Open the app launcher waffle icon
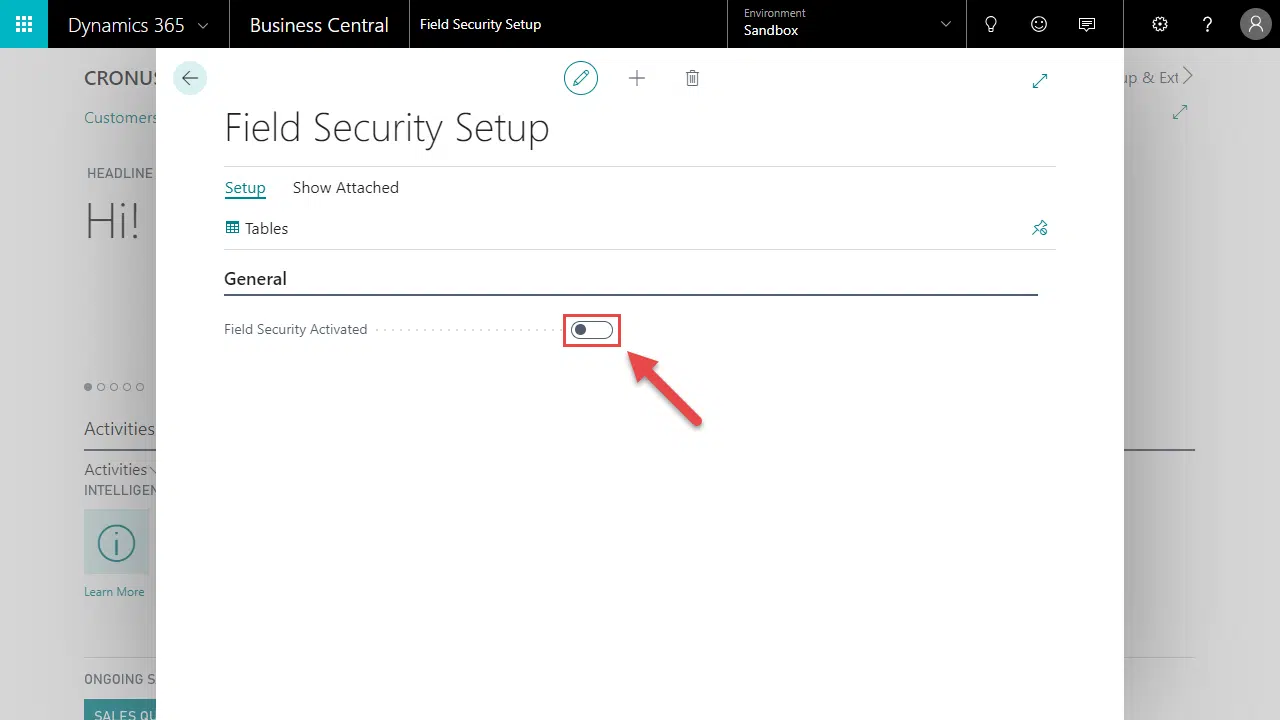1280x720 pixels. (24, 24)
